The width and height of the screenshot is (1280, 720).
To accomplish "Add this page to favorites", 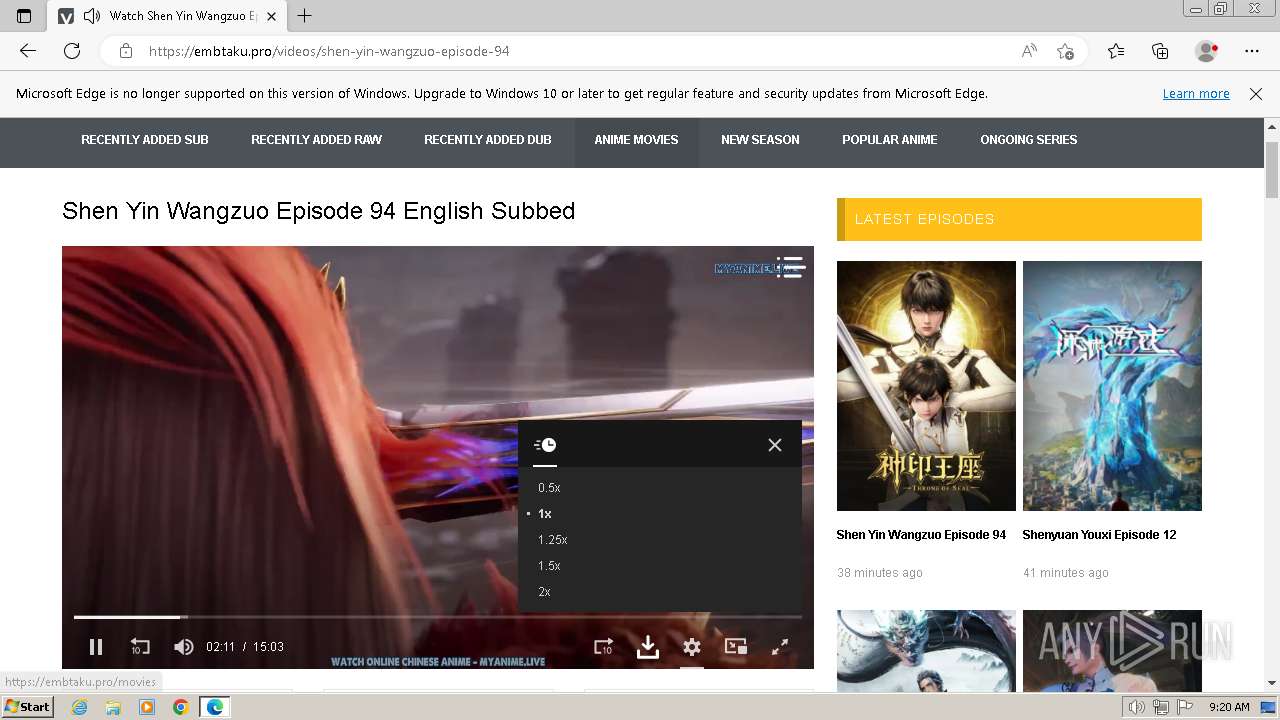I will point(1065,51).
